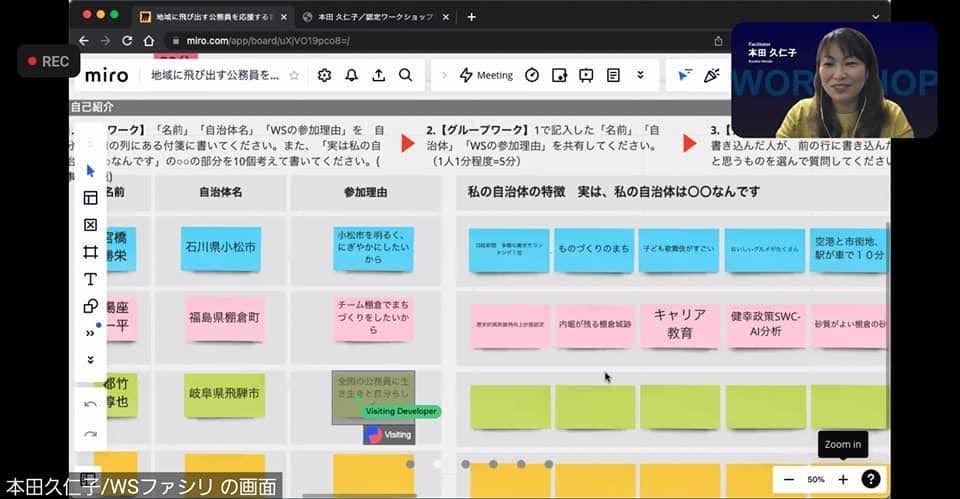Open the help question mark button
The height and width of the screenshot is (499, 960).
tap(871, 479)
